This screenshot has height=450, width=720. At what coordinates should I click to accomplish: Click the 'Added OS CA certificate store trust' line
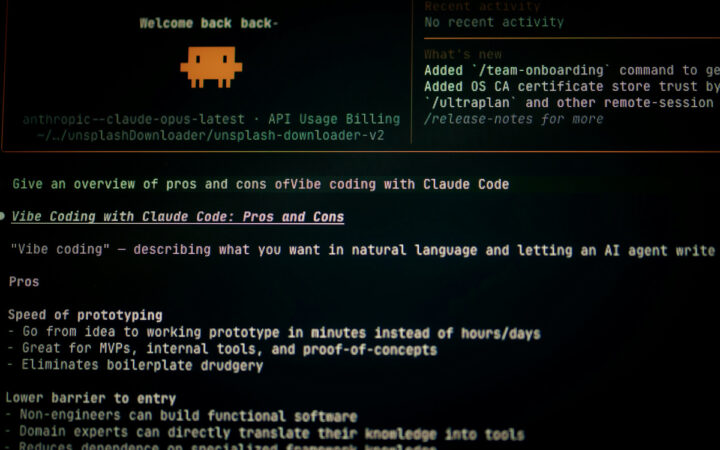[x=572, y=86]
